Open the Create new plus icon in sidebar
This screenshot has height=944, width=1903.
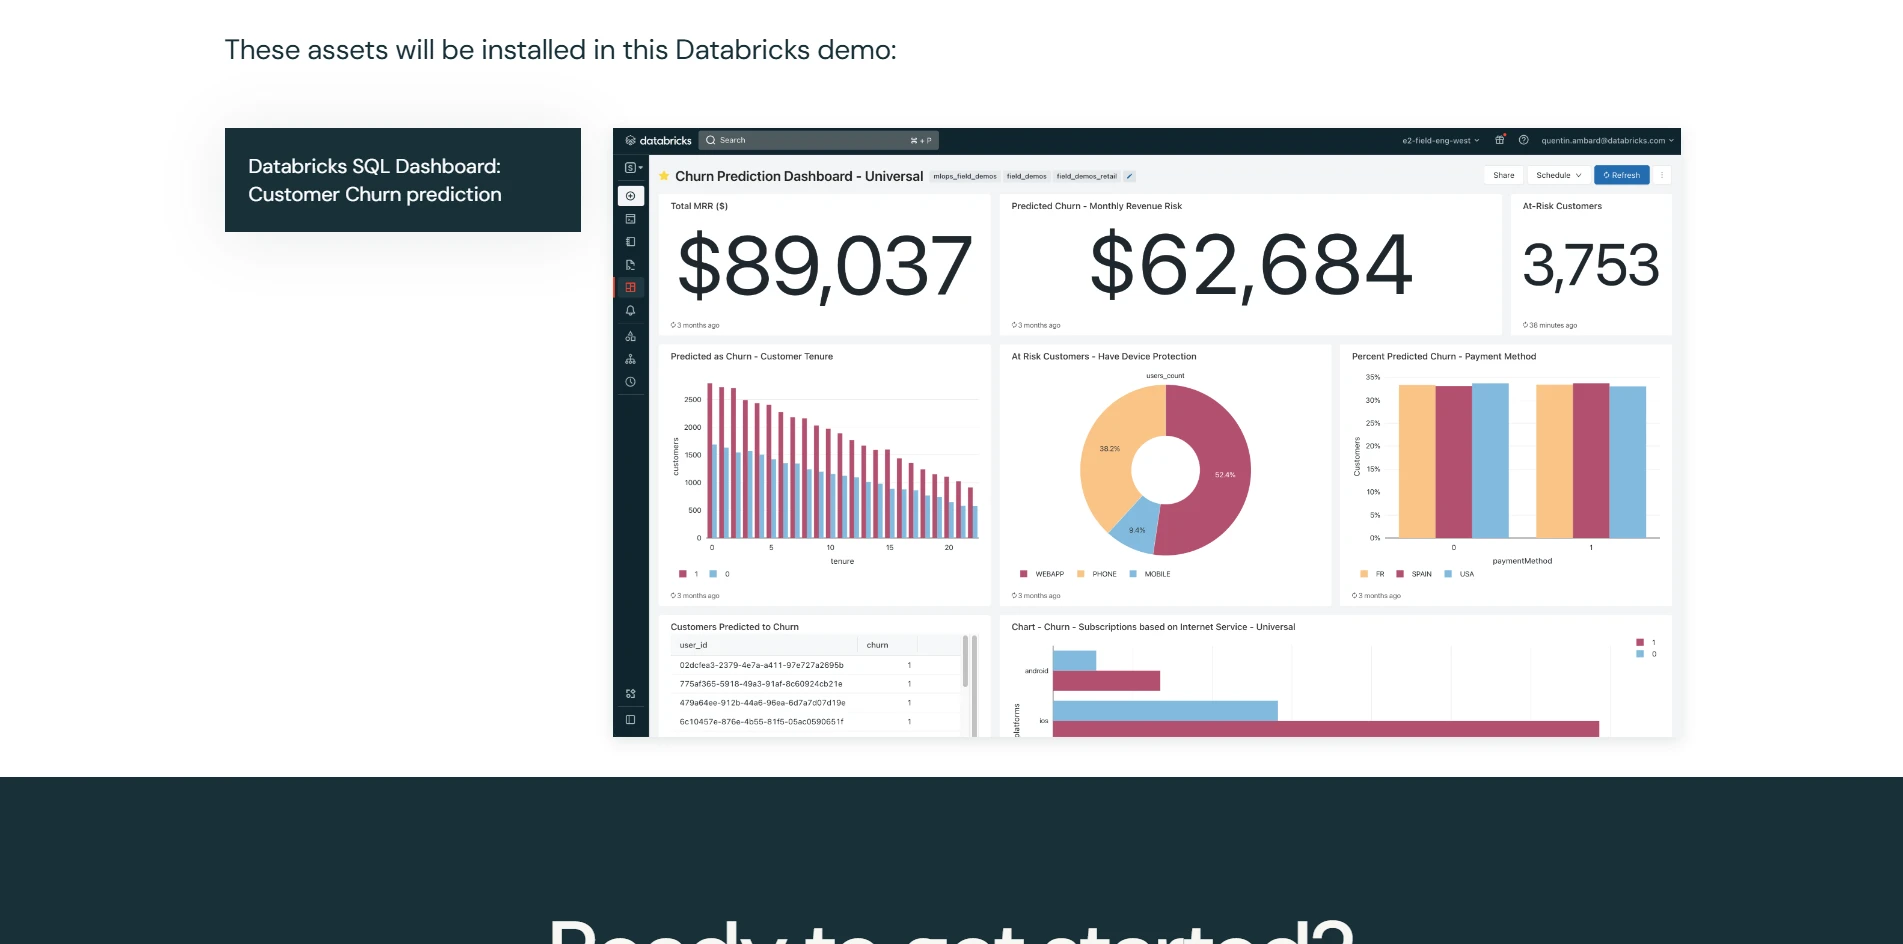630,196
